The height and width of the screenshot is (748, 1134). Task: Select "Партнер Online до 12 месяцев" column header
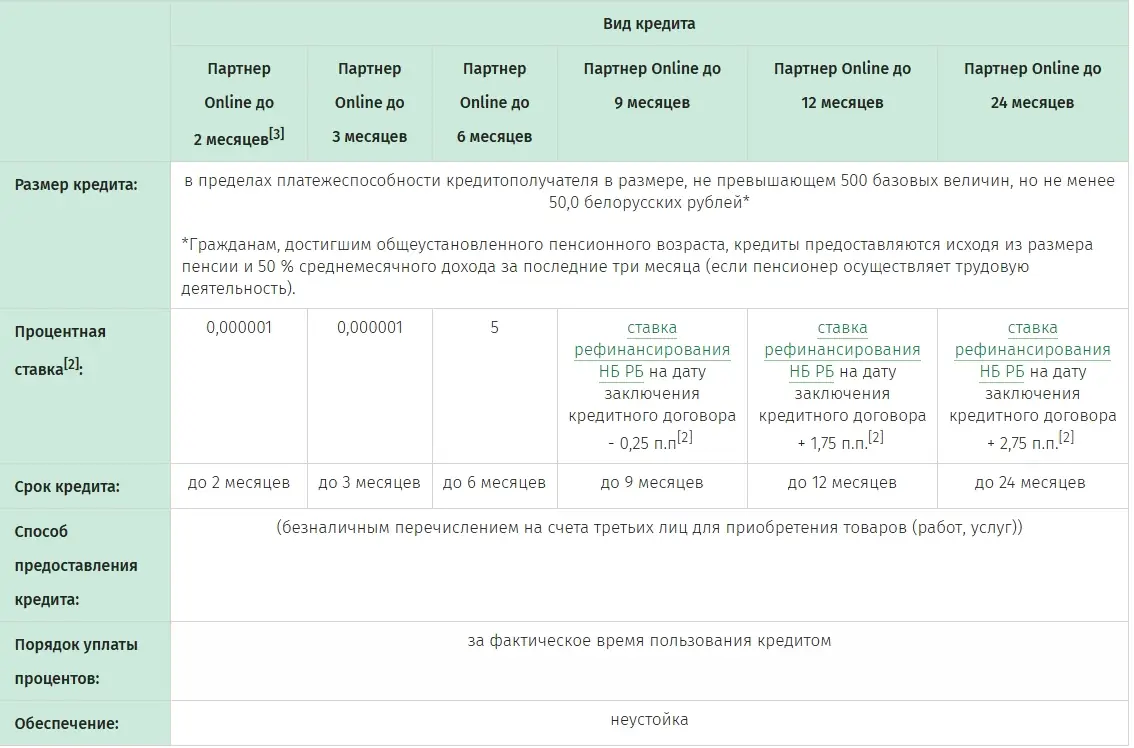[842, 85]
